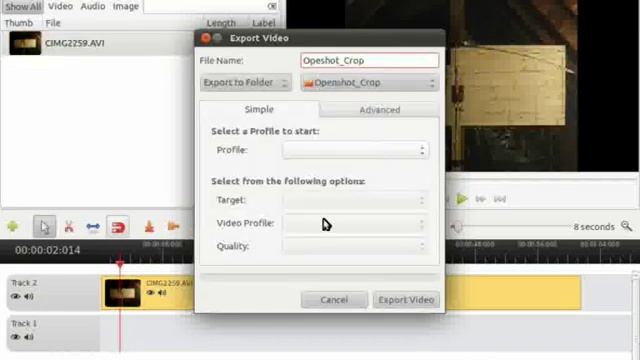Click the Label column header
640x360 pixels.
264,23
